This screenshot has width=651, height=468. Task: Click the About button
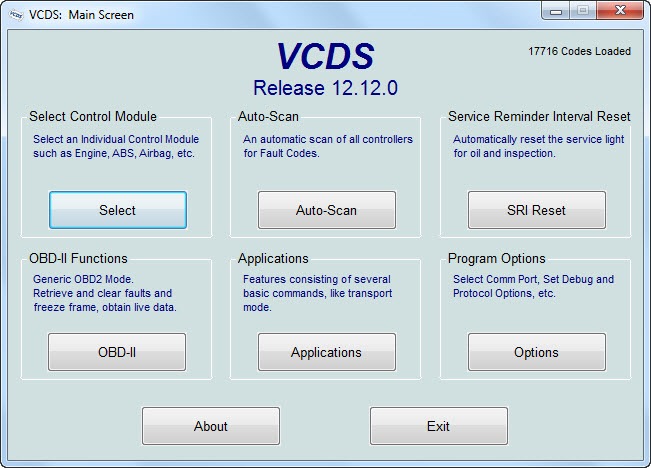211,426
